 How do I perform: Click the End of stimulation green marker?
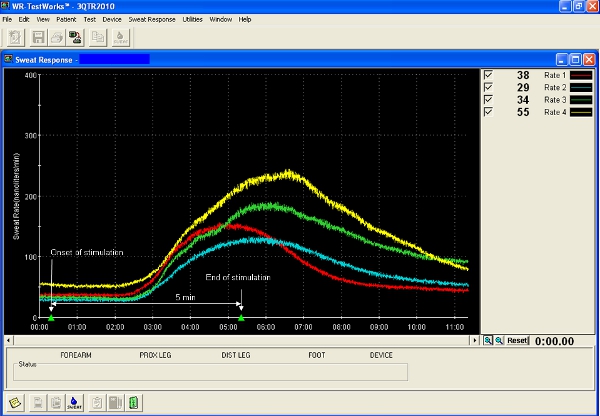241,317
